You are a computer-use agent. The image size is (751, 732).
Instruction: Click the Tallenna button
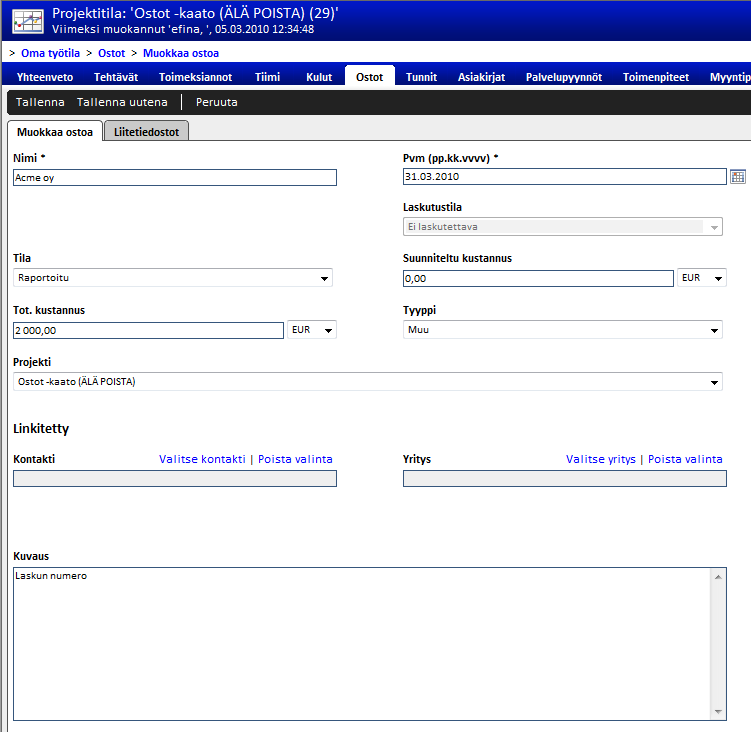click(40, 102)
